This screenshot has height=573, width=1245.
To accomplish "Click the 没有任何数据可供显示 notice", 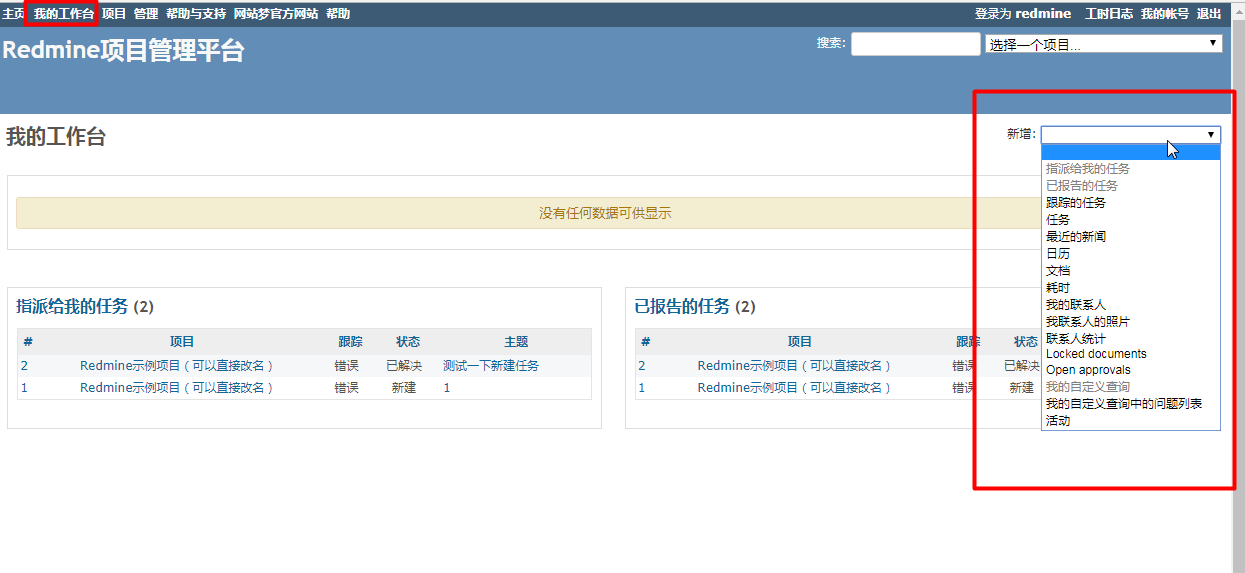I will pos(605,213).
